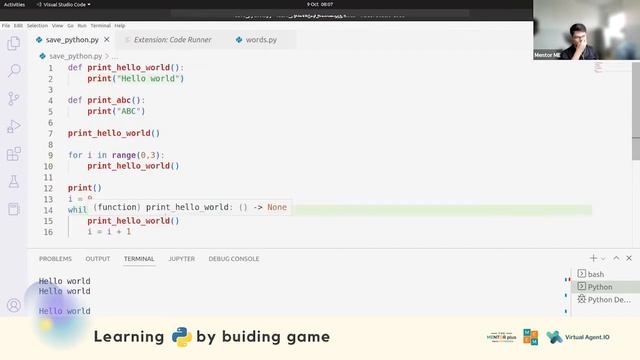
Task: Open the Run and Debug view
Action: coord(13,126)
